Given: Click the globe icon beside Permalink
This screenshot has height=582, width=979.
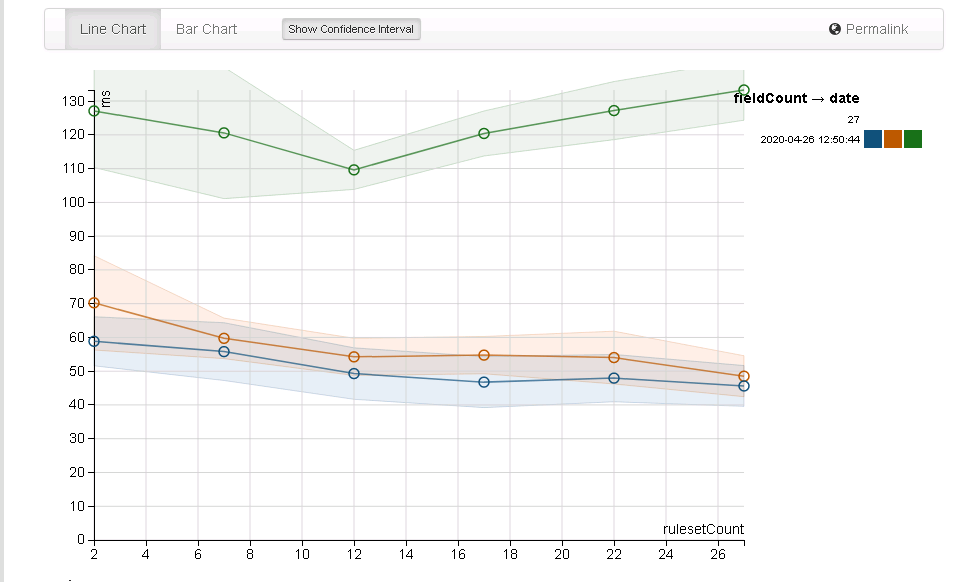Looking at the screenshot, I should click(832, 29).
